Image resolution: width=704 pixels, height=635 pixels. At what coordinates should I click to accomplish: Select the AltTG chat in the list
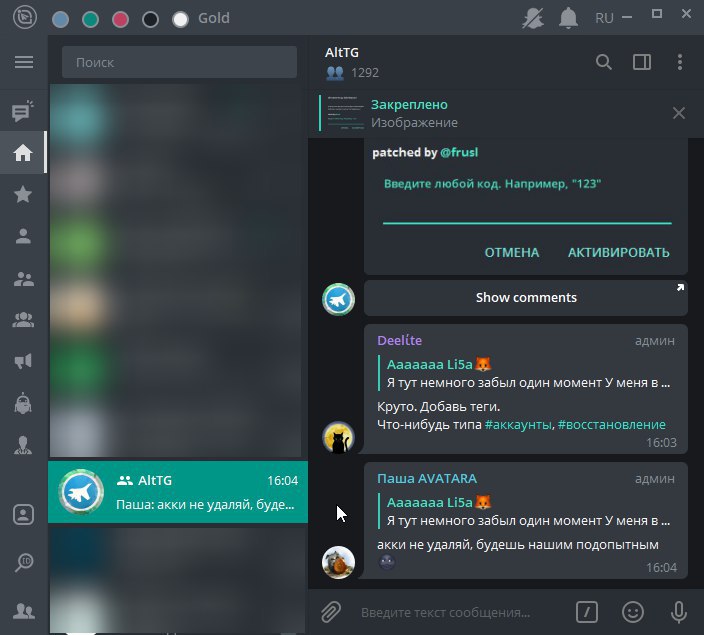coord(178,492)
